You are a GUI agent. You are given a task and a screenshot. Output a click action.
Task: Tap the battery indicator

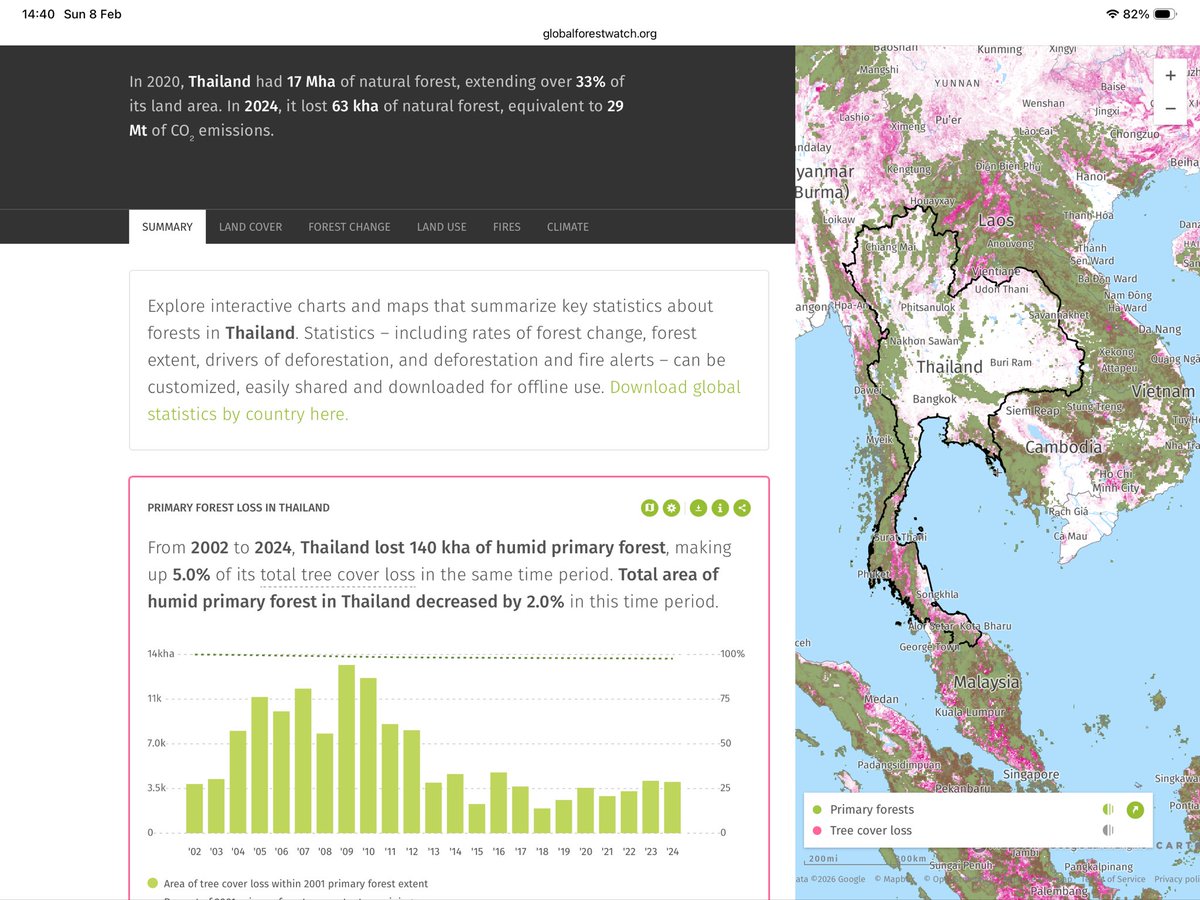pyautogui.click(x=1165, y=14)
